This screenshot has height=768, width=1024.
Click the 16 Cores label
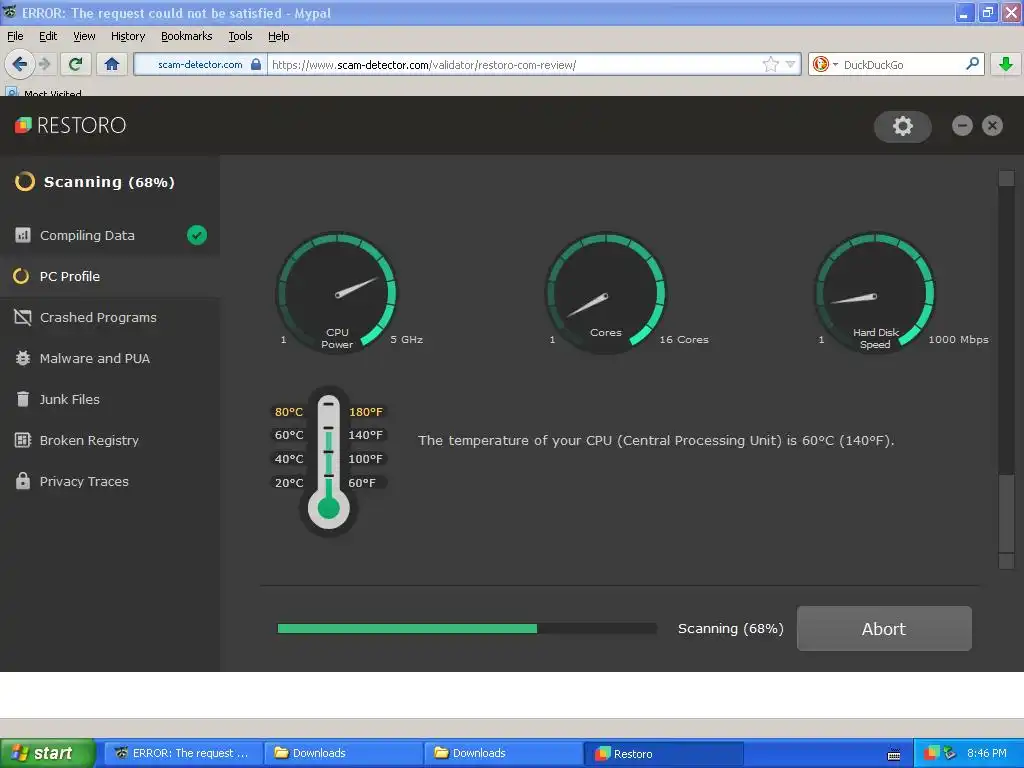click(684, 340)
